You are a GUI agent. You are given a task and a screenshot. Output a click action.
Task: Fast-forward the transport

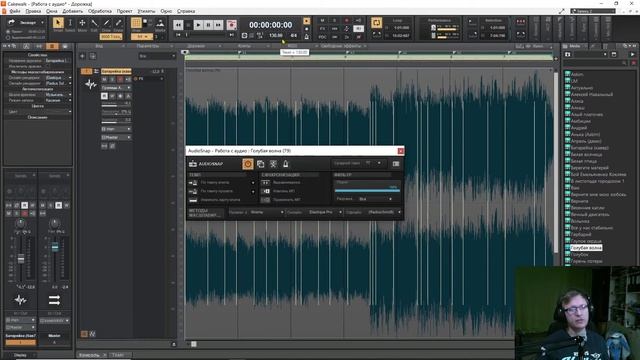pos(218,25)
